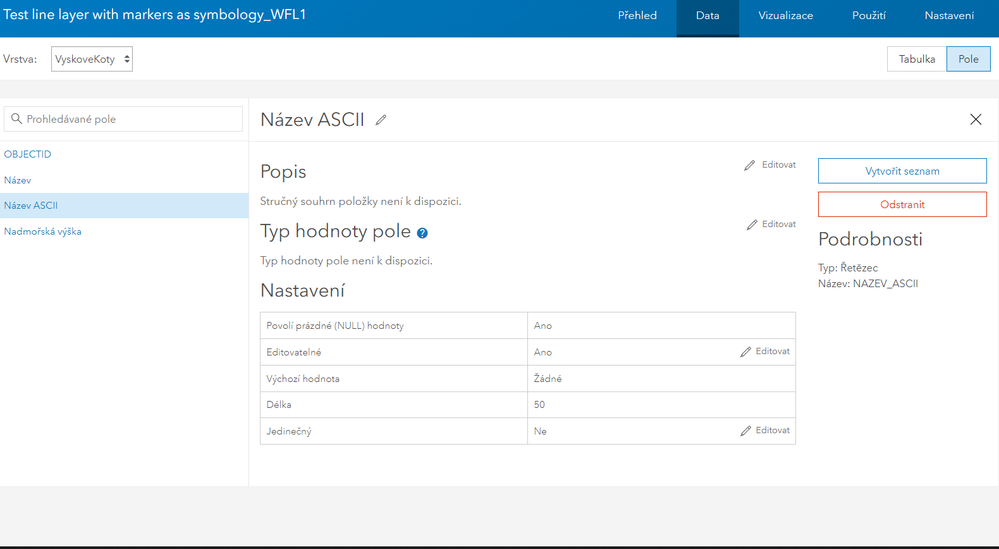Image resolution: width=999 pixels, height=549 pixels.
Task: Click the pencil icon beside Název ASCII title
Action: tap(381, 120)
